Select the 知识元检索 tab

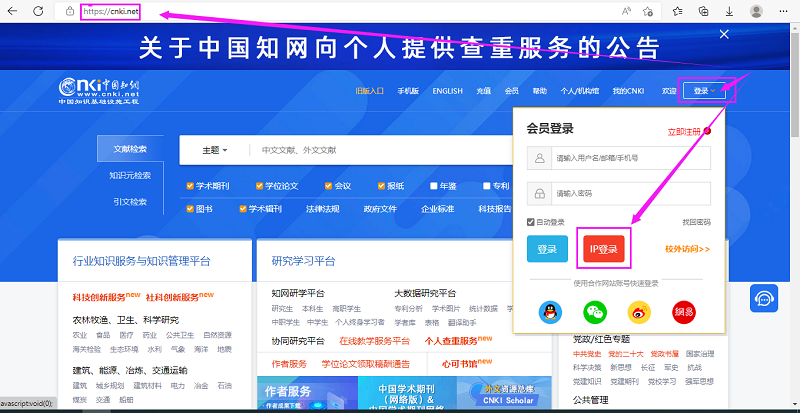click(130, 176)
